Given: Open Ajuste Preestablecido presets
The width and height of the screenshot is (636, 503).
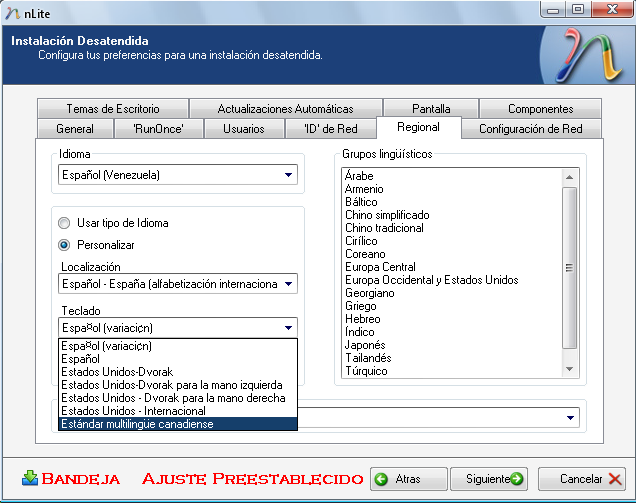Looking at the screenshot, I should pyautogui.click(x=253, y=479).
